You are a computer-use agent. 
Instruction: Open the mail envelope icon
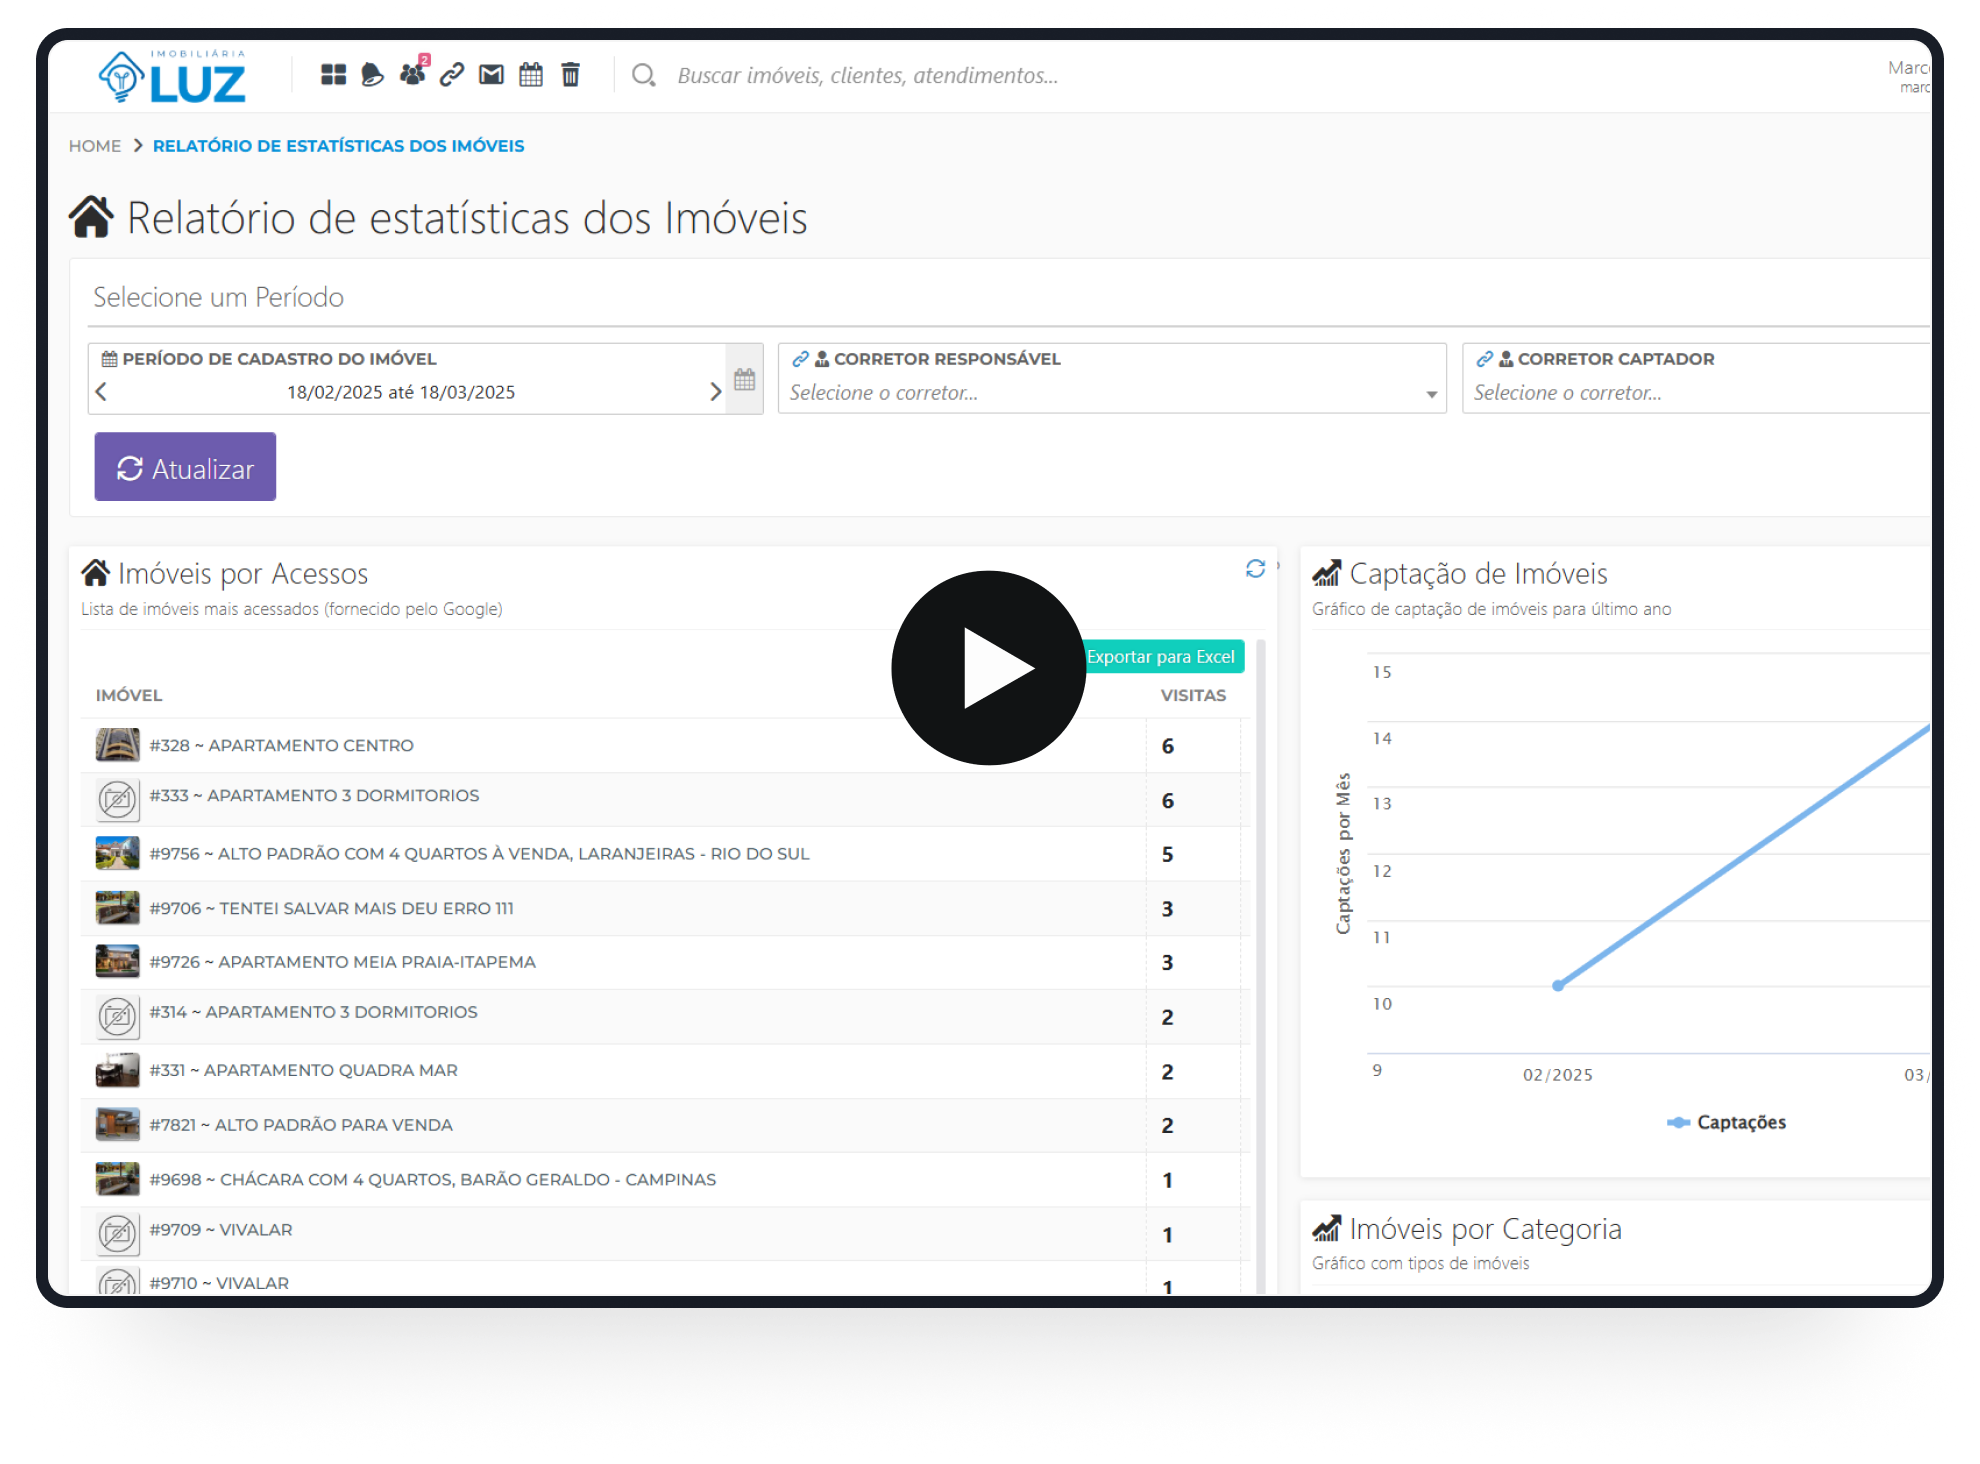click(x=491, y=75)
